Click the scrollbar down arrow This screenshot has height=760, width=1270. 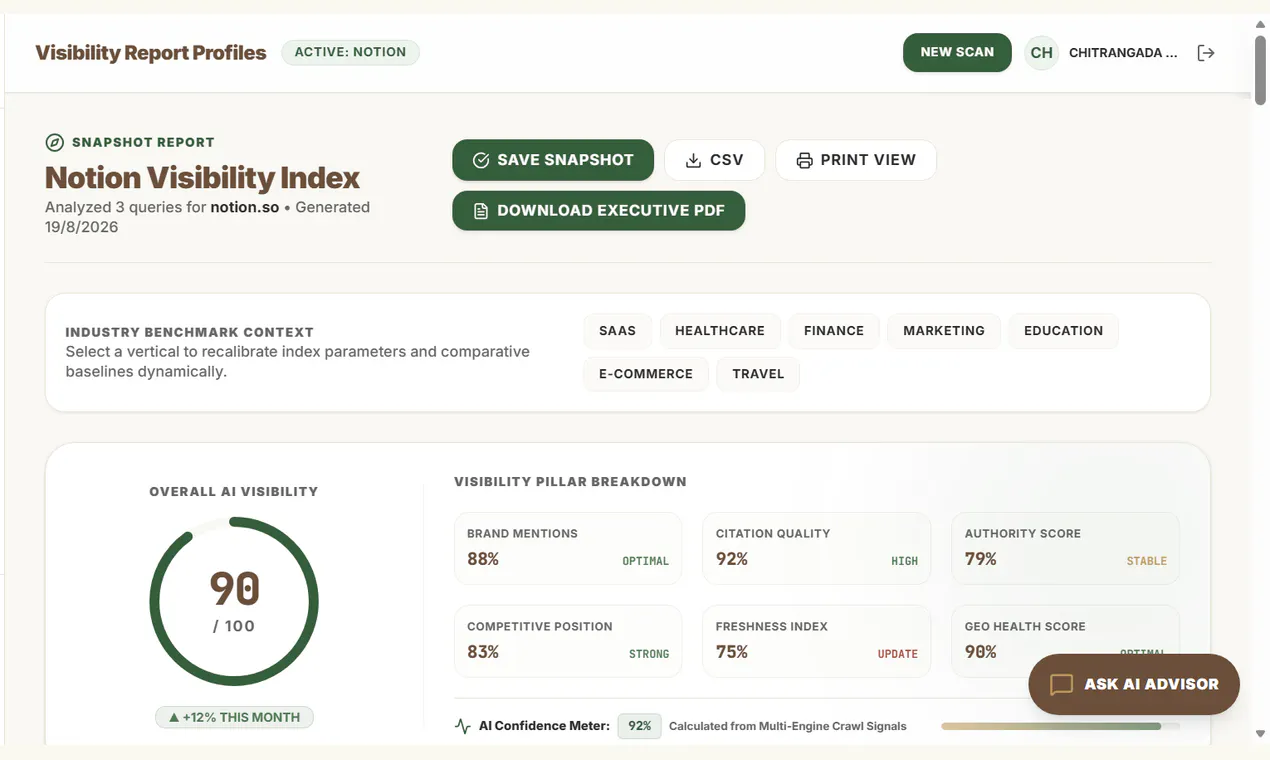click(x=1260, y=734)
